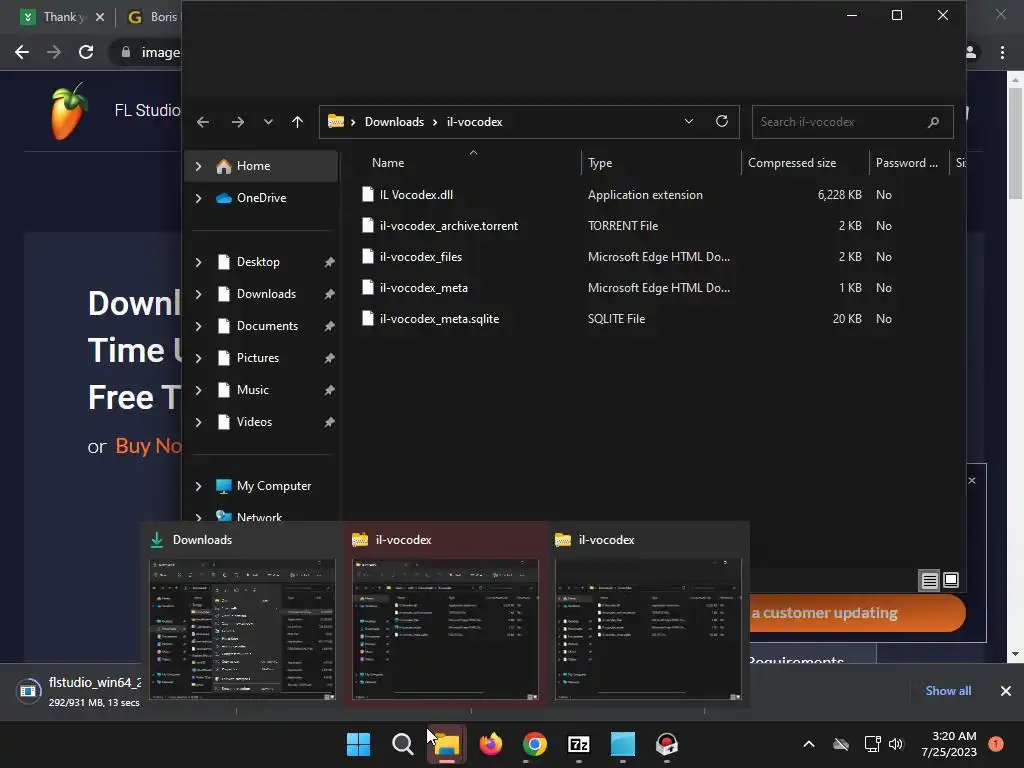Viewport: 1024px width, 768px height.
Task: Expand the Videos tree node
Action: click(x=199, y=423)
